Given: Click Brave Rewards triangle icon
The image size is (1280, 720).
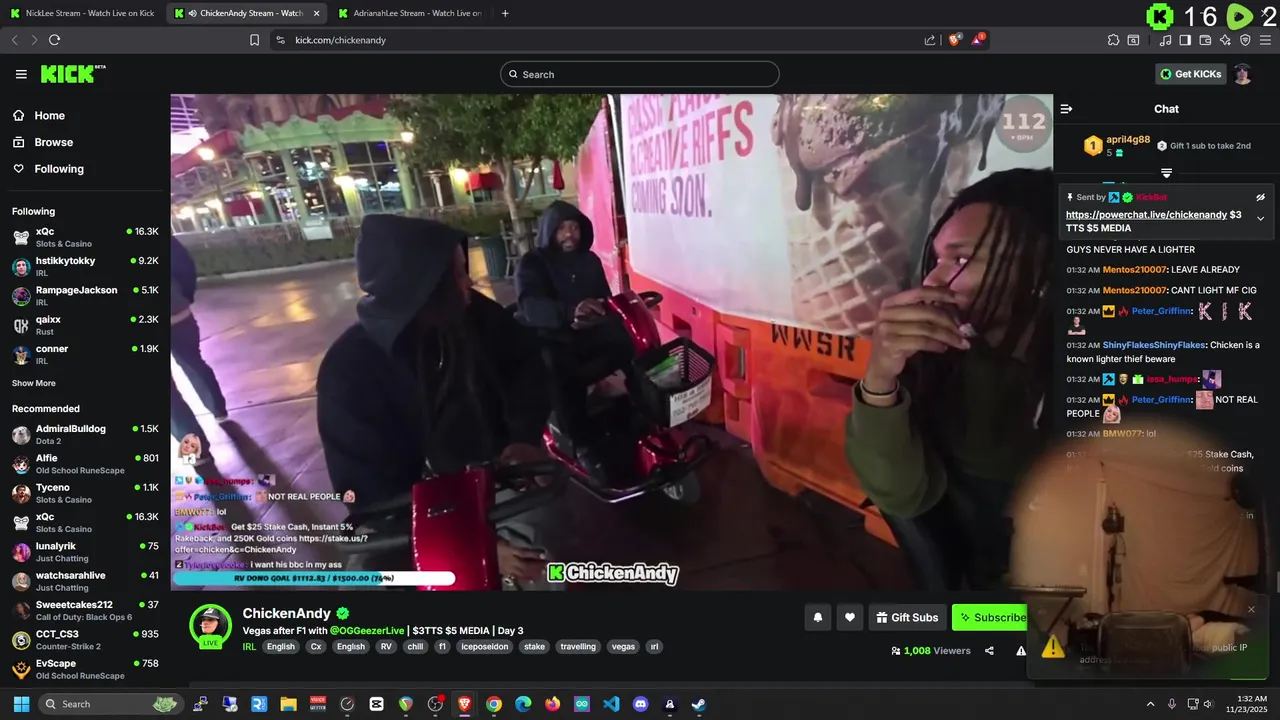Looking at the screenshot, I should [980, 39].
